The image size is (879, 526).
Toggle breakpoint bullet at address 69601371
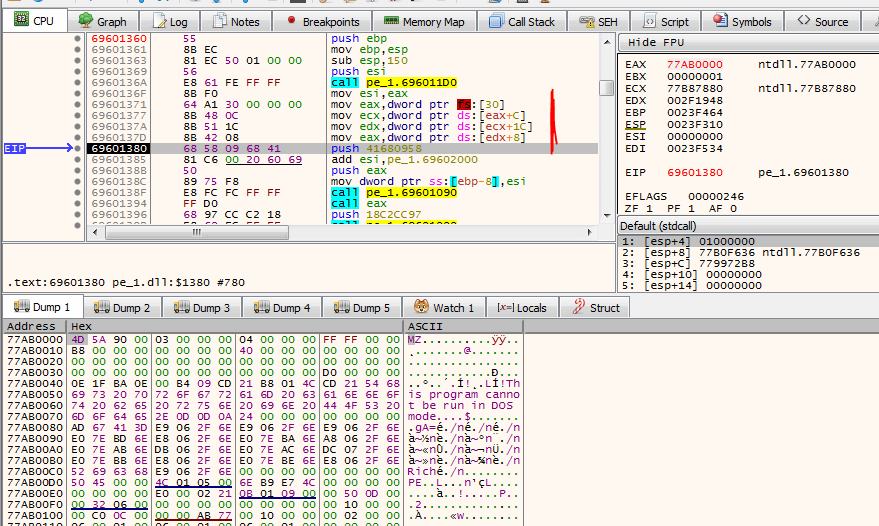77,104
